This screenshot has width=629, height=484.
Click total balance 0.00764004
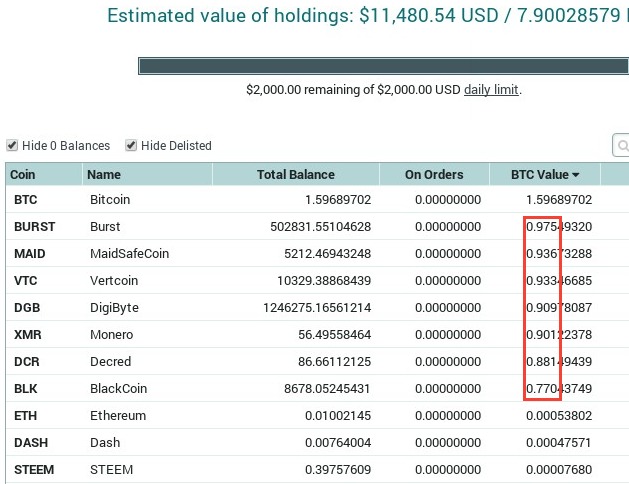(338, 442)
